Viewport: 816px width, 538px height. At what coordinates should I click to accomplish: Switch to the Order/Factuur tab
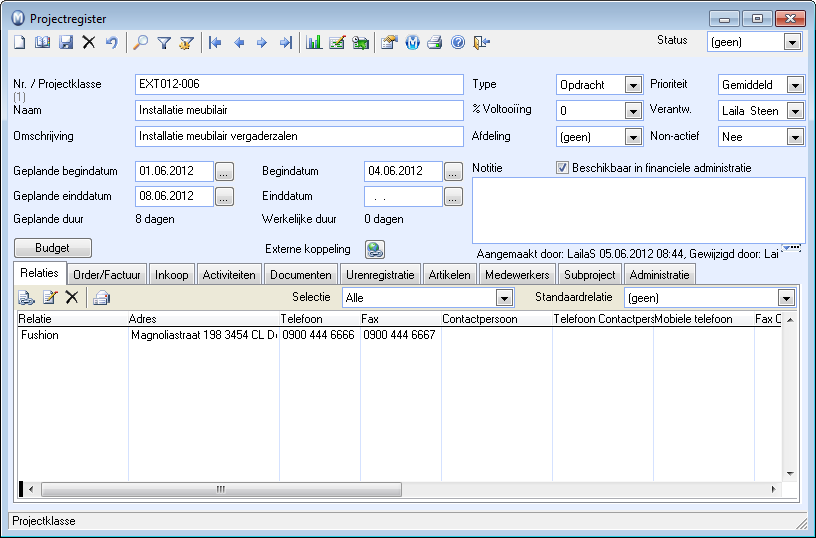pyautogui.click(x=108, y=275)
